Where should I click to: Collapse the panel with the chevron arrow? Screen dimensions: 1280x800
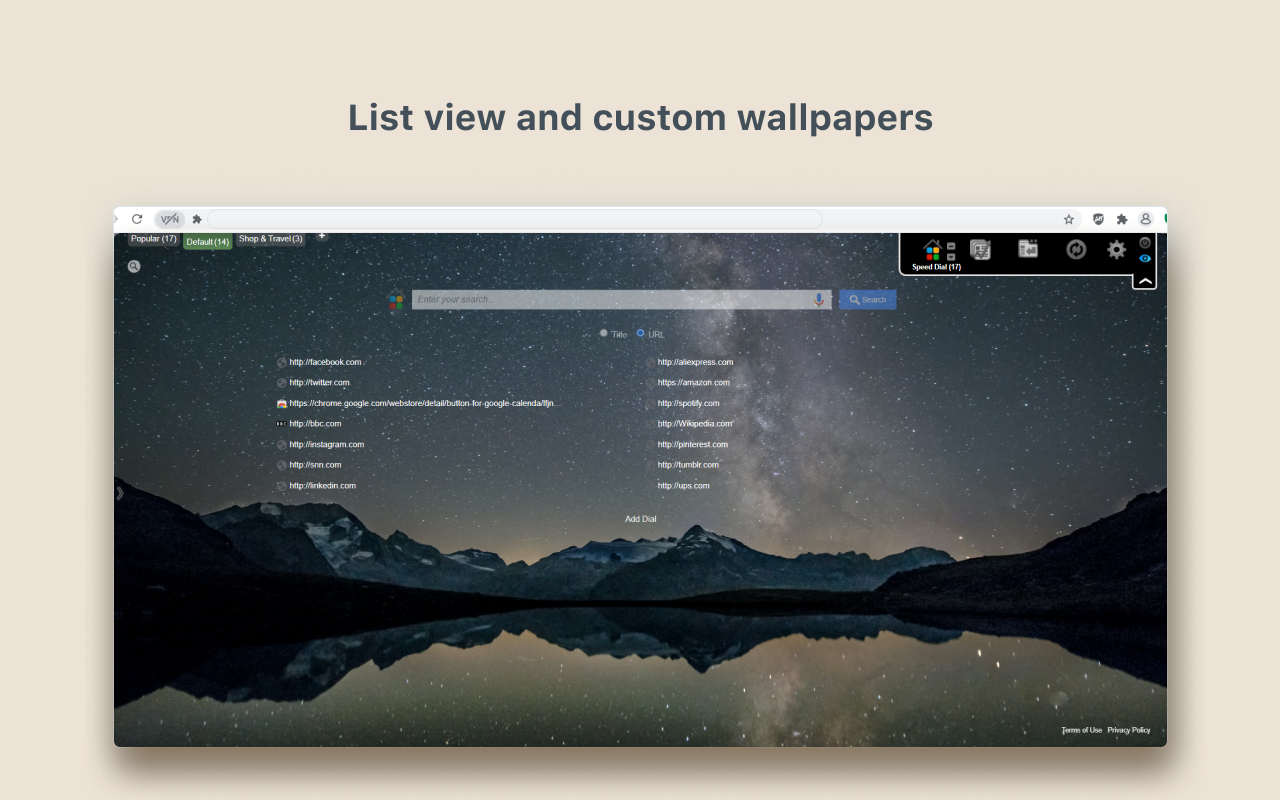[1143, 280]
